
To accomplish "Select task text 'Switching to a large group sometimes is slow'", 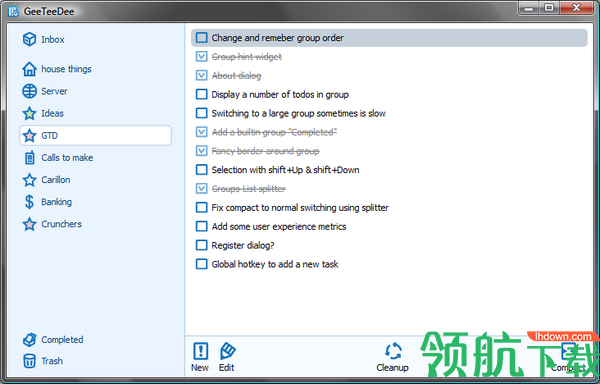I will [x=298, y=113].
